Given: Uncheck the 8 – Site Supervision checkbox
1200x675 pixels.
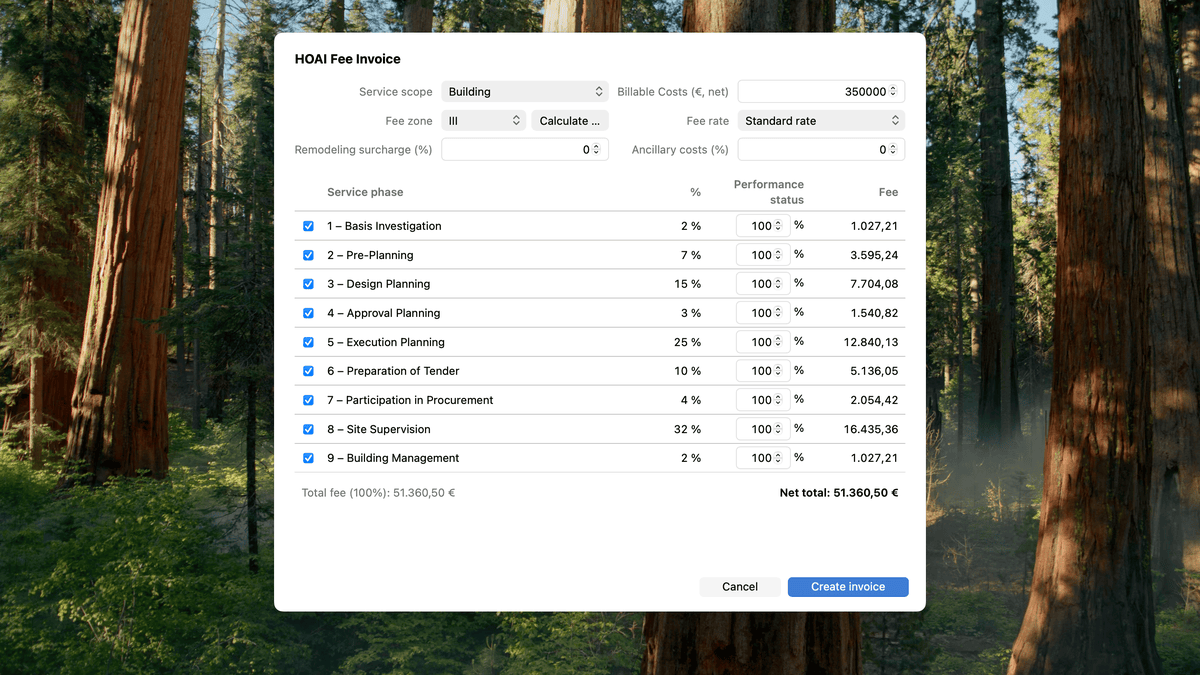Looking at the screenshot, I should click(x=308, y=429).
